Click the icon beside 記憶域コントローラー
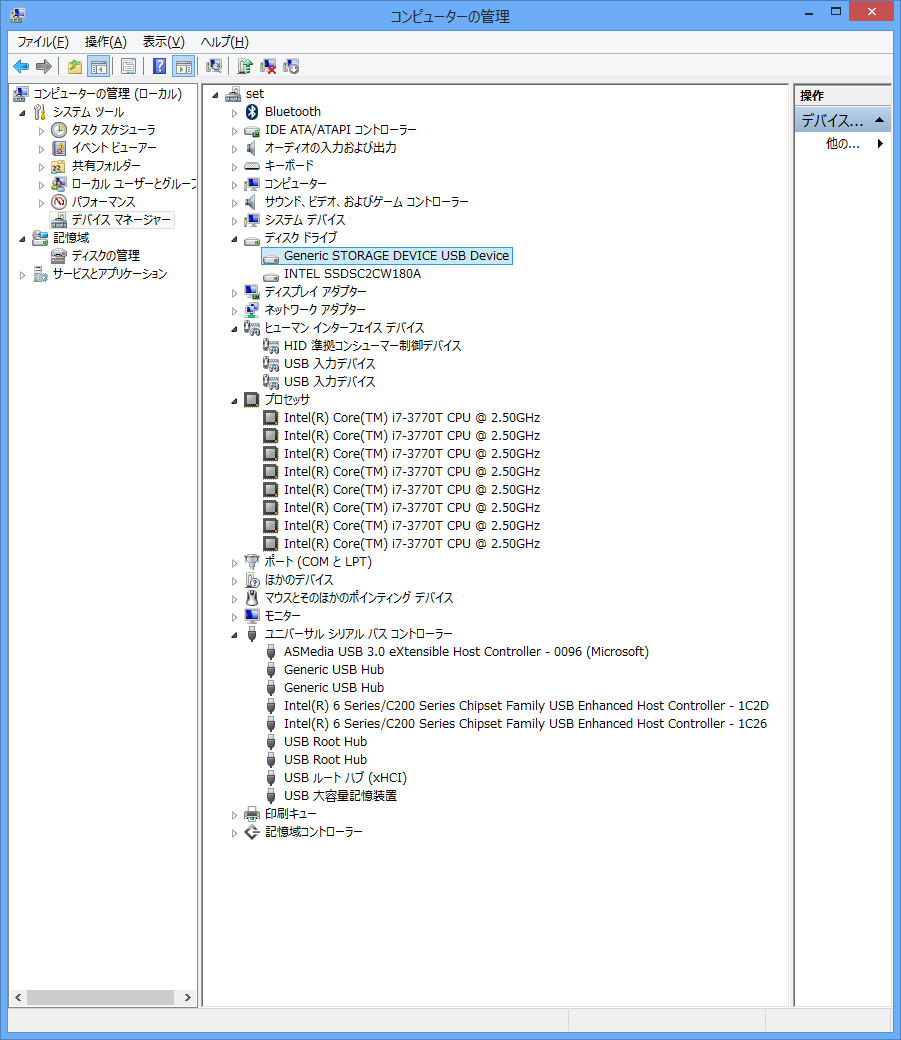The width and height of the screenshot is (901, 1040). pyautogui.click(x=252, y=832)
